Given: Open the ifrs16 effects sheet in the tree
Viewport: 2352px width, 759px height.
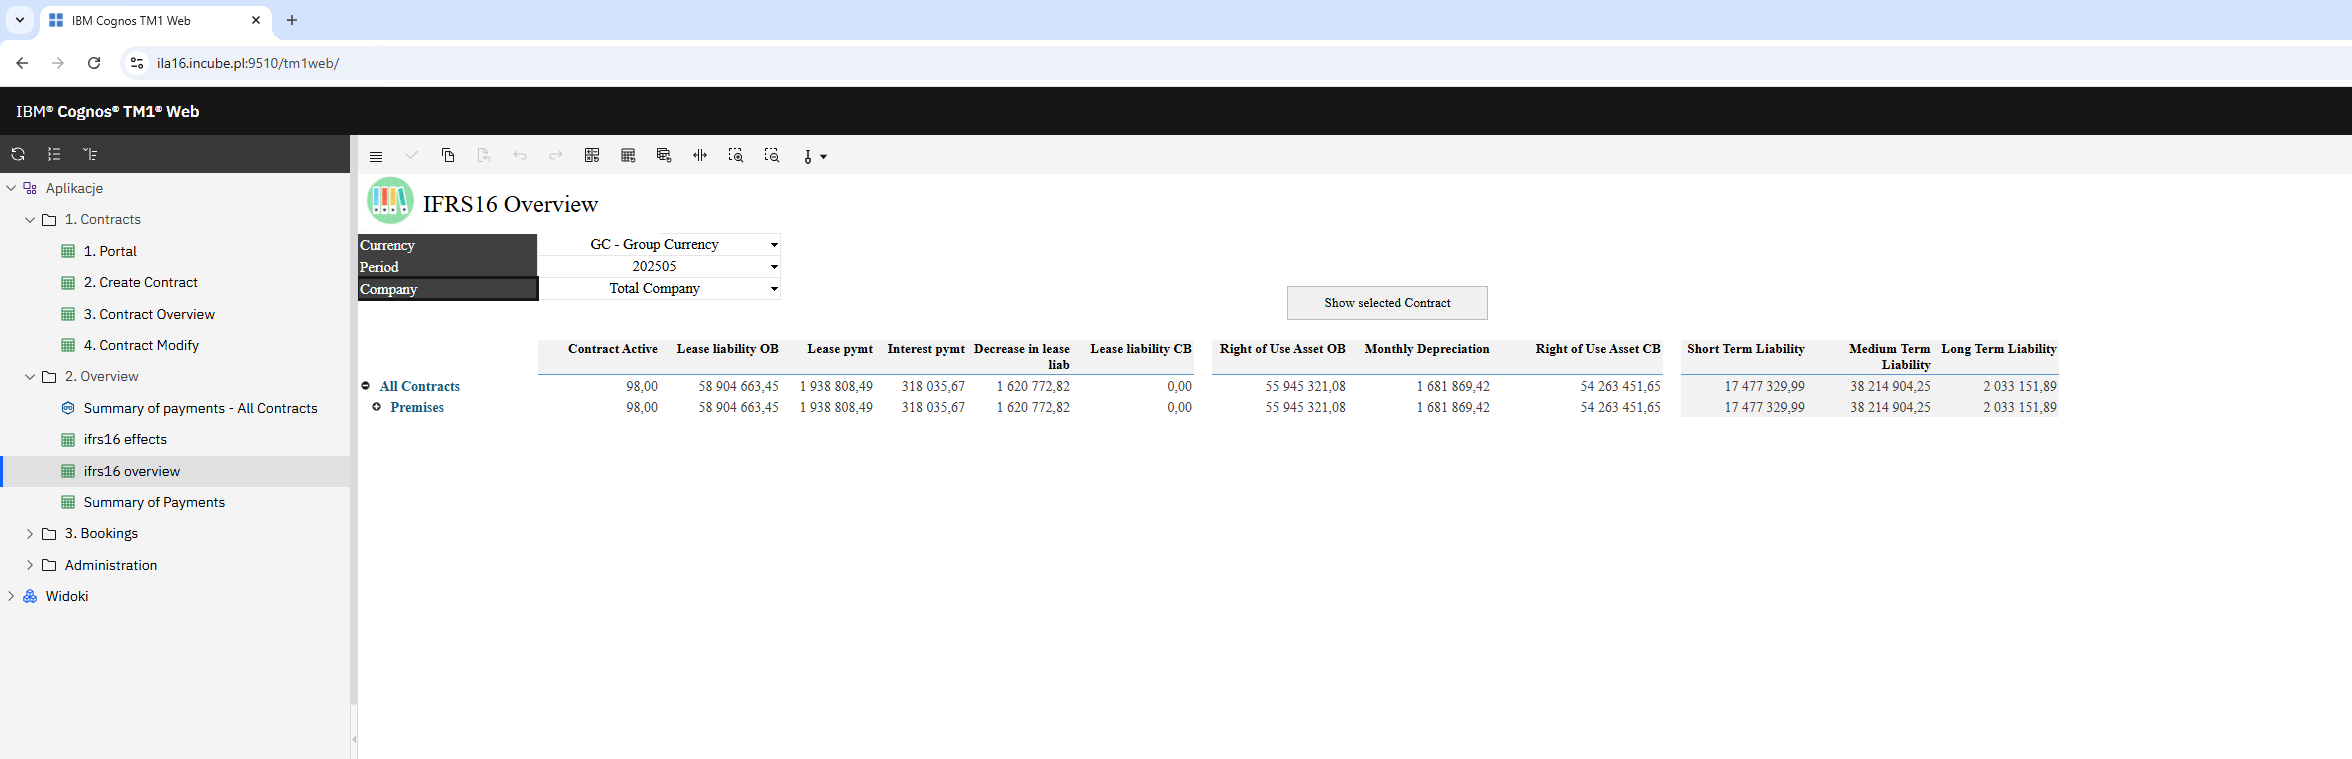Looking at the screenshot, I should pos(125,439).
